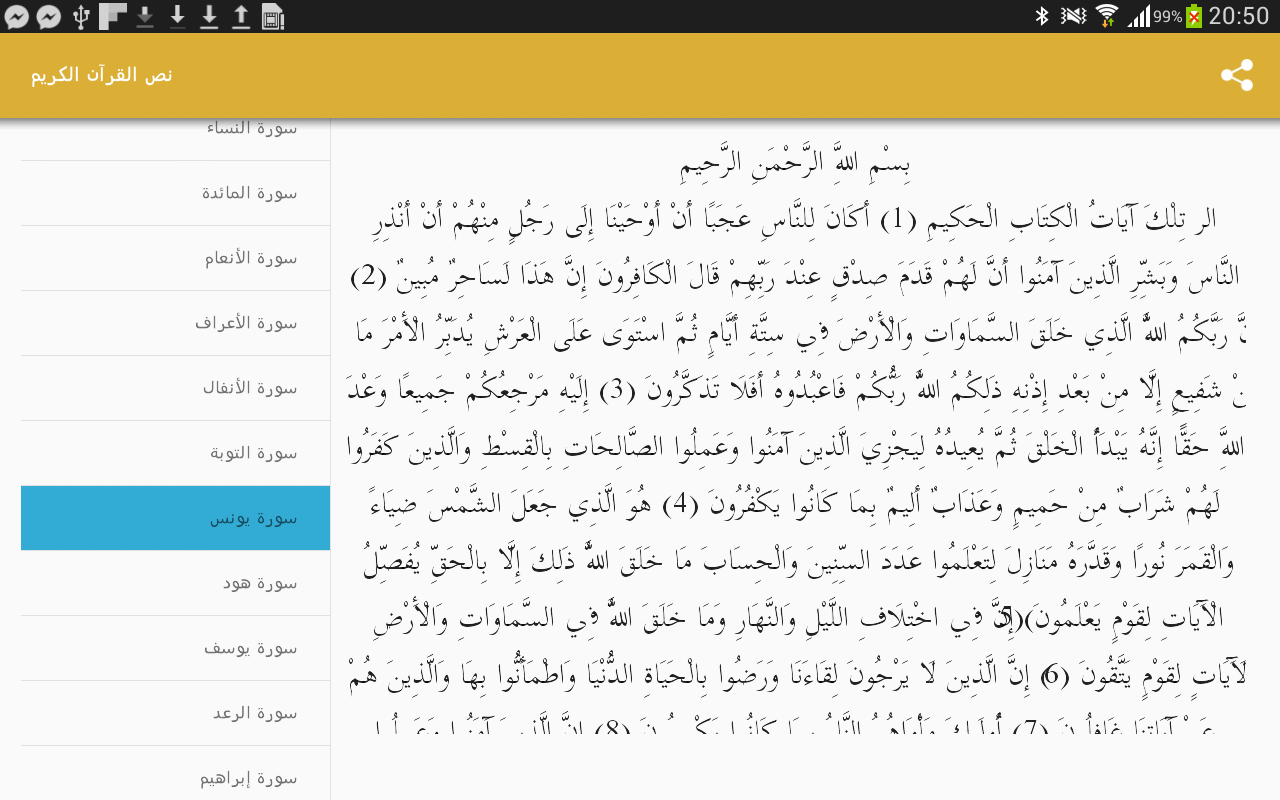Tap the verse number (1) marker
Image resolution: width=1280 pixels, height=800 pixels.
click(897, 219)
